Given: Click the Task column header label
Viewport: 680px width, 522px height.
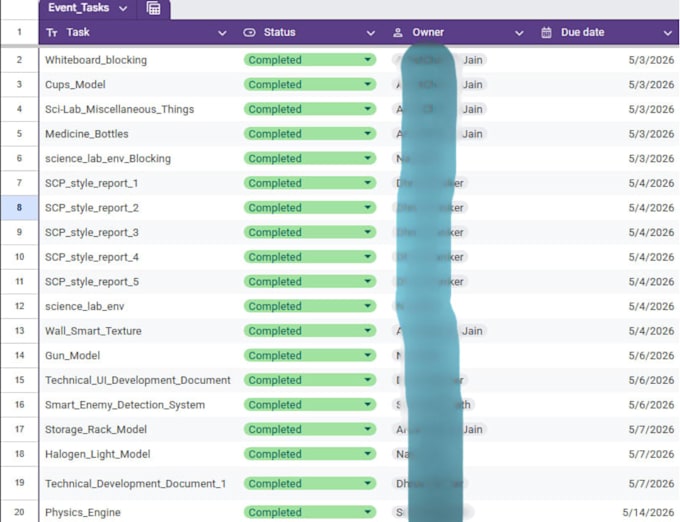Looking at the screenshot, I should click(78, 33).
